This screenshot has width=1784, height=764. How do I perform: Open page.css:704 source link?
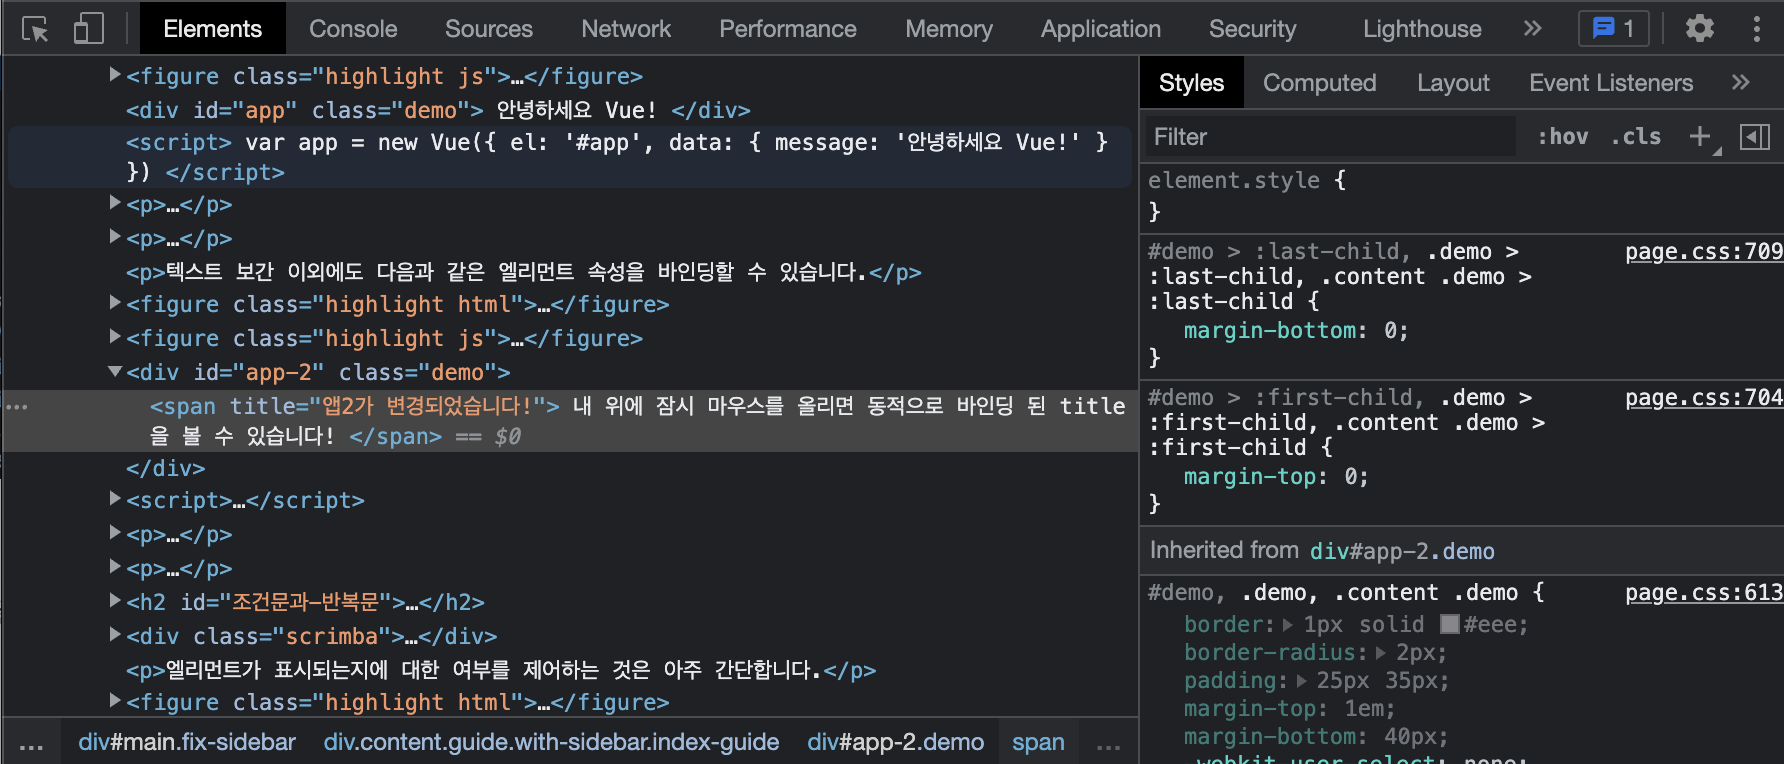click(1704, 397)
